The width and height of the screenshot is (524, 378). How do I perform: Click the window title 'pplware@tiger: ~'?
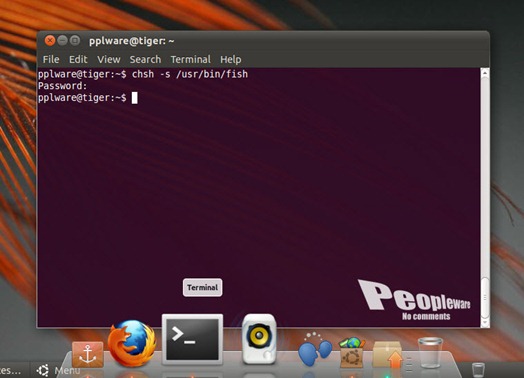click(132, 41)
